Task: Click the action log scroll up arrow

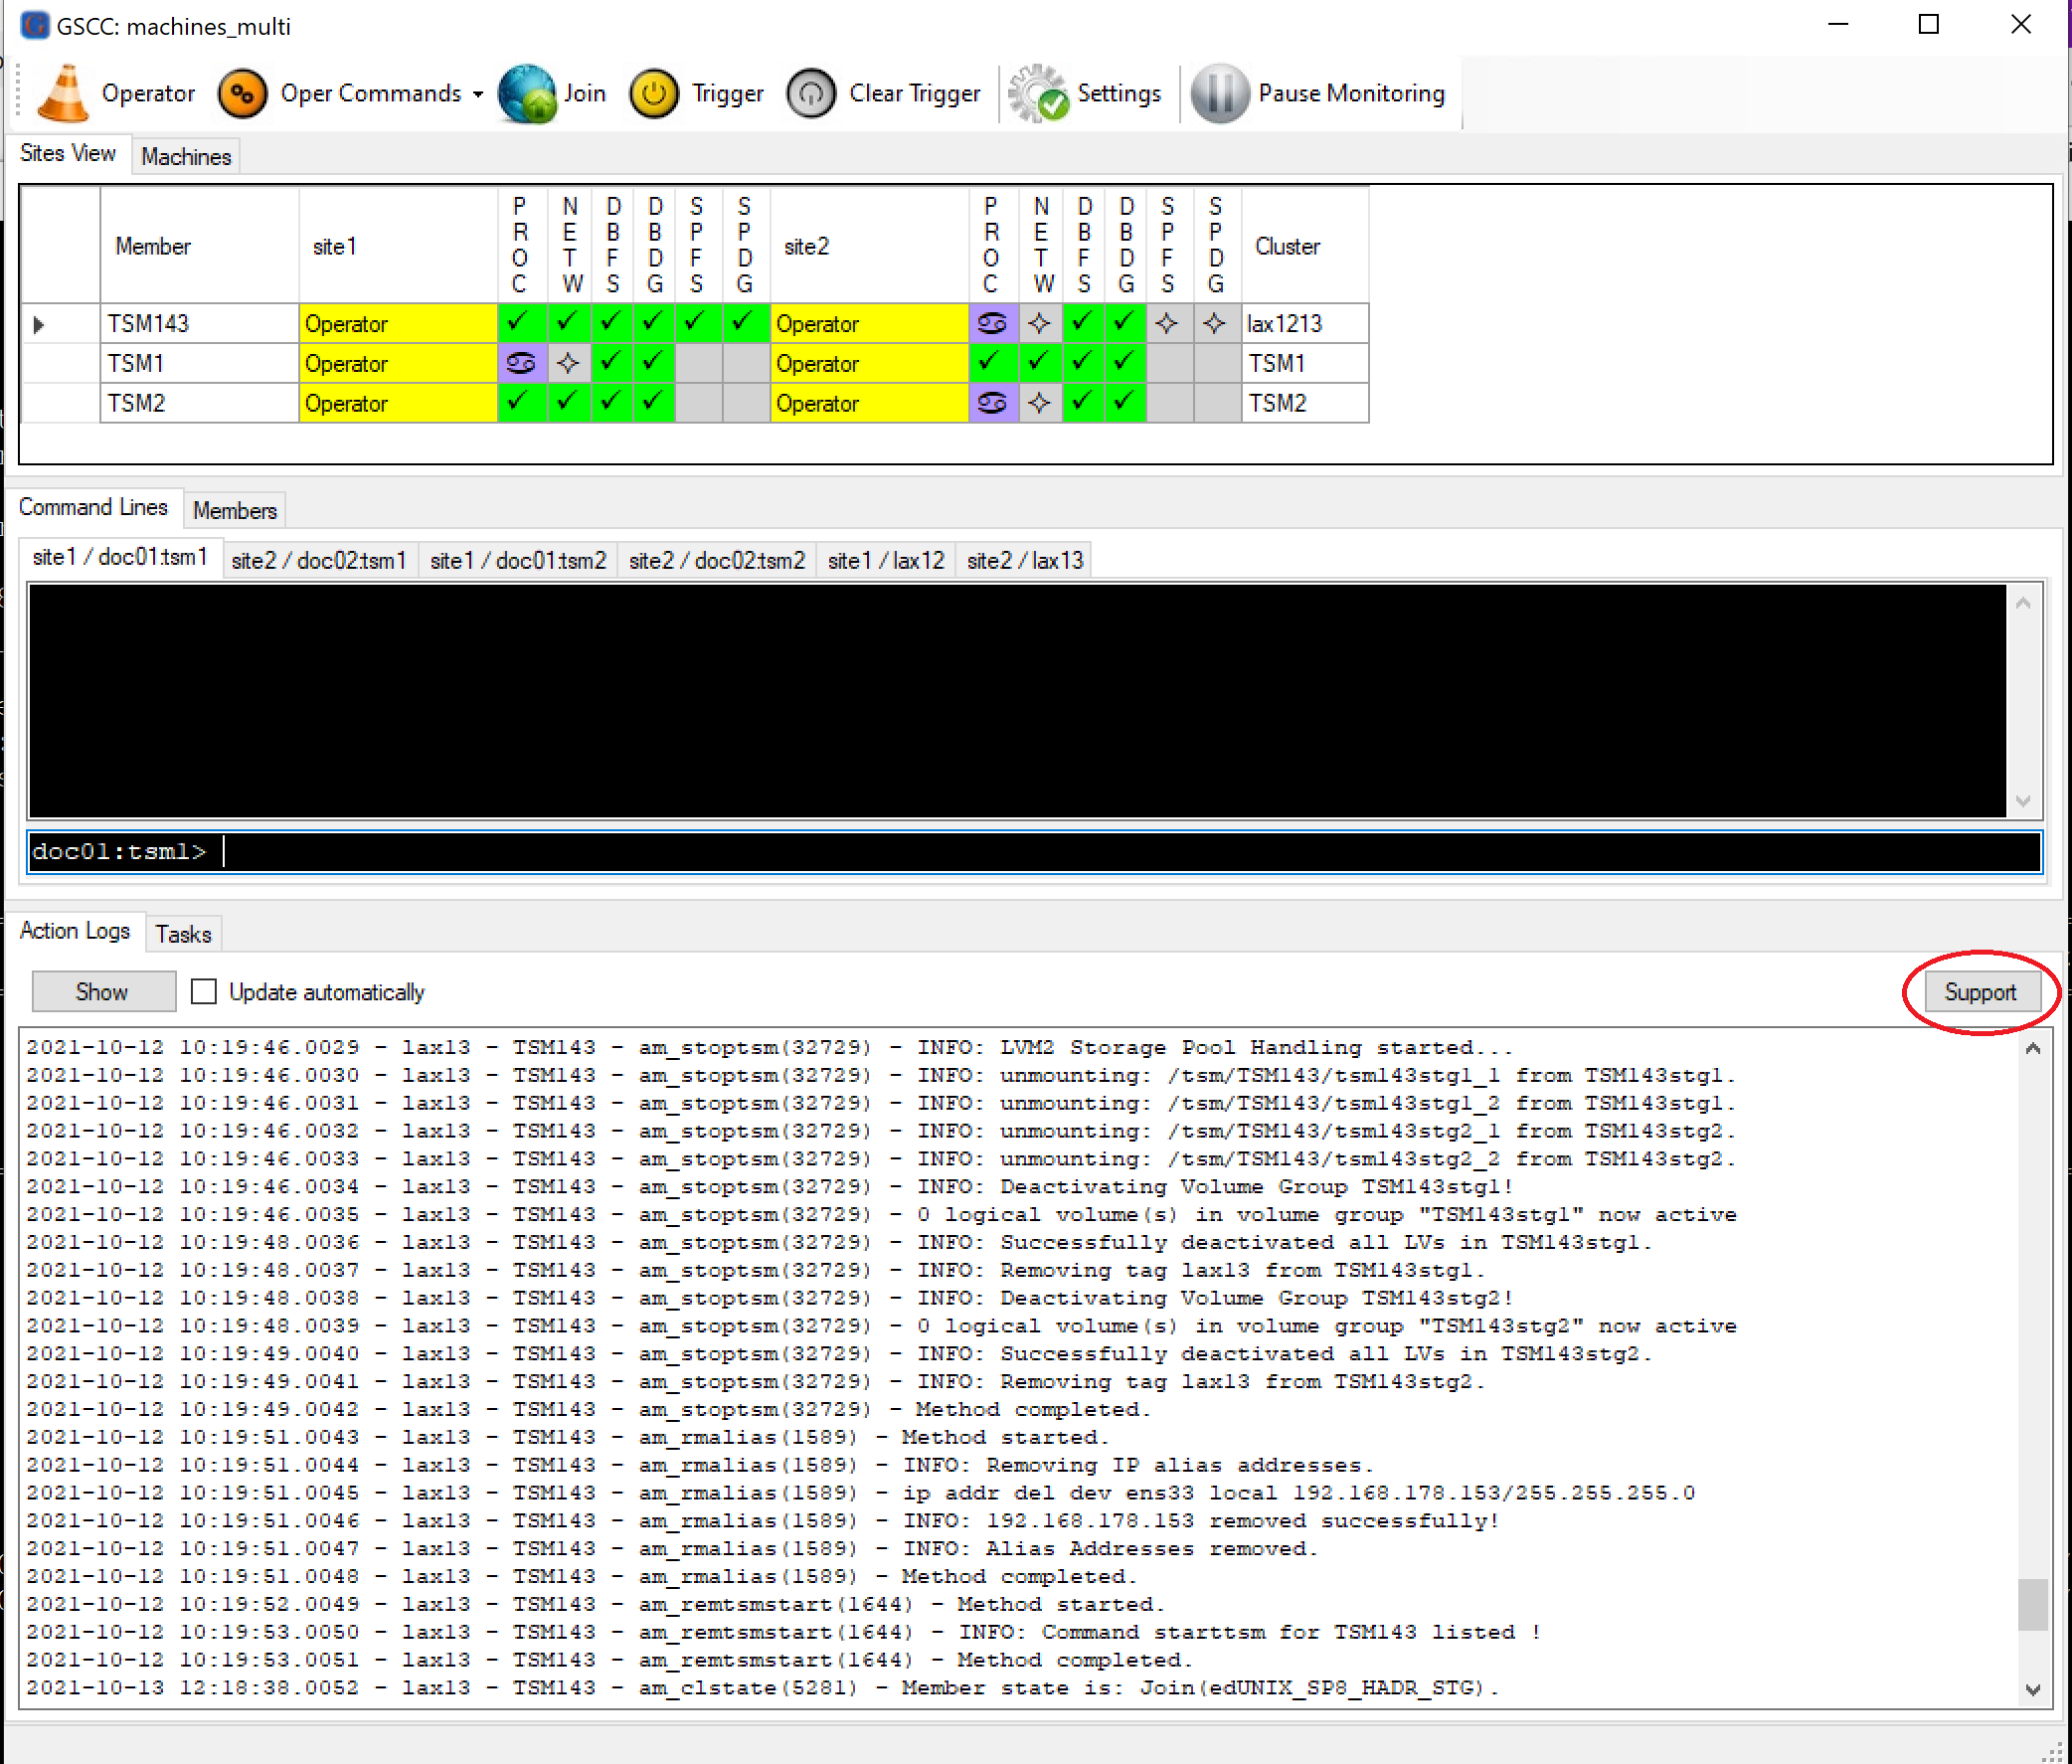Action: tap(2033, 1048)
